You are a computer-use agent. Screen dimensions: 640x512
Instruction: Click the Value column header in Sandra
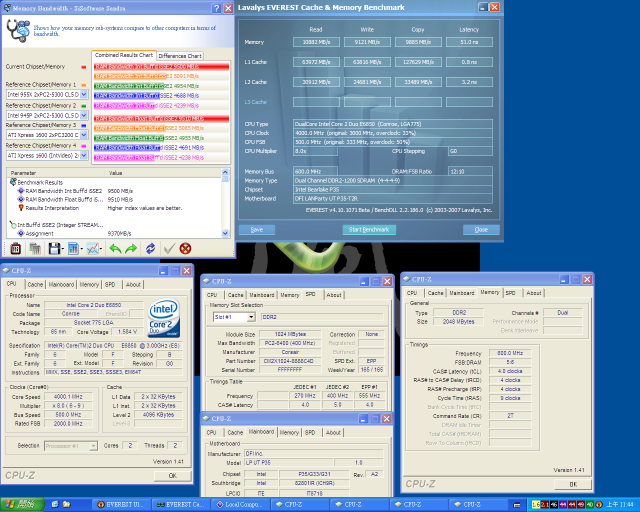click(163, 173)
